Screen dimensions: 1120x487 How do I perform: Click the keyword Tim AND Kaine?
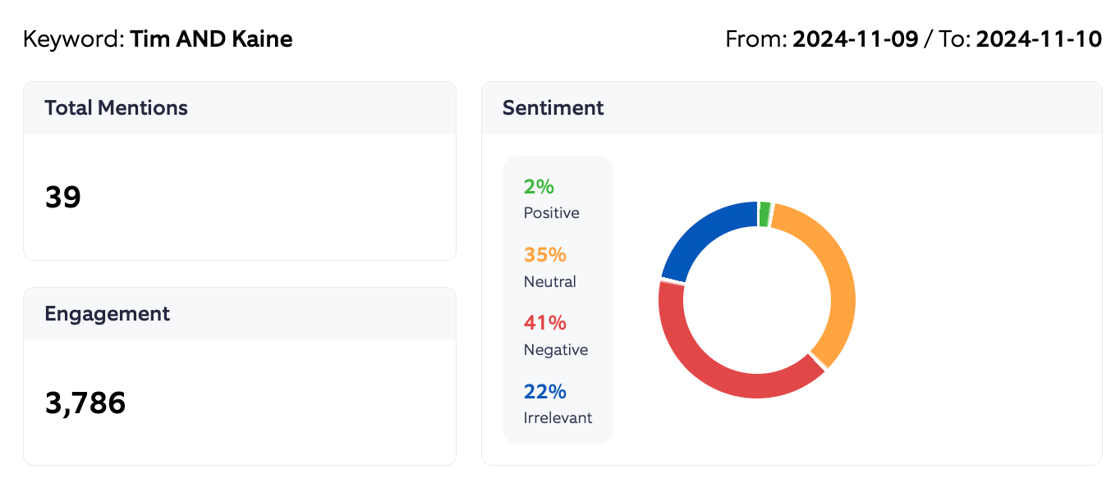pyautogui.click(x=211, y=40)
